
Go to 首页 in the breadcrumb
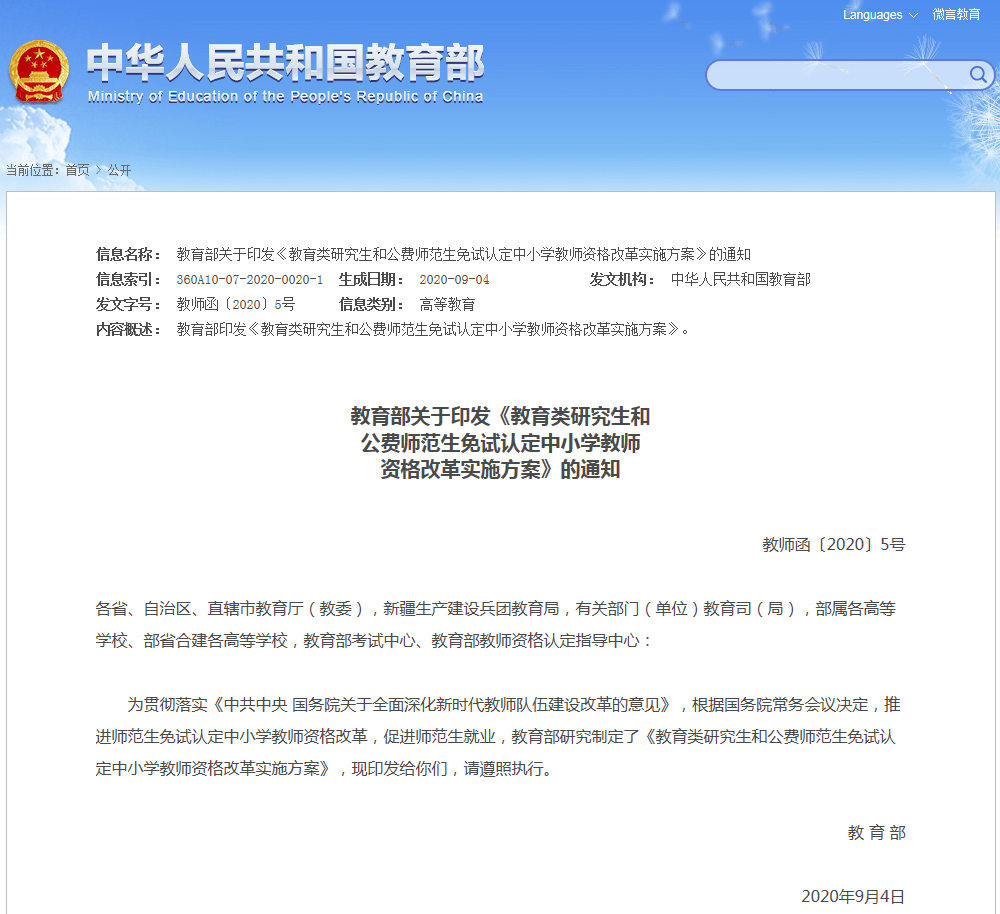point(77,170)
